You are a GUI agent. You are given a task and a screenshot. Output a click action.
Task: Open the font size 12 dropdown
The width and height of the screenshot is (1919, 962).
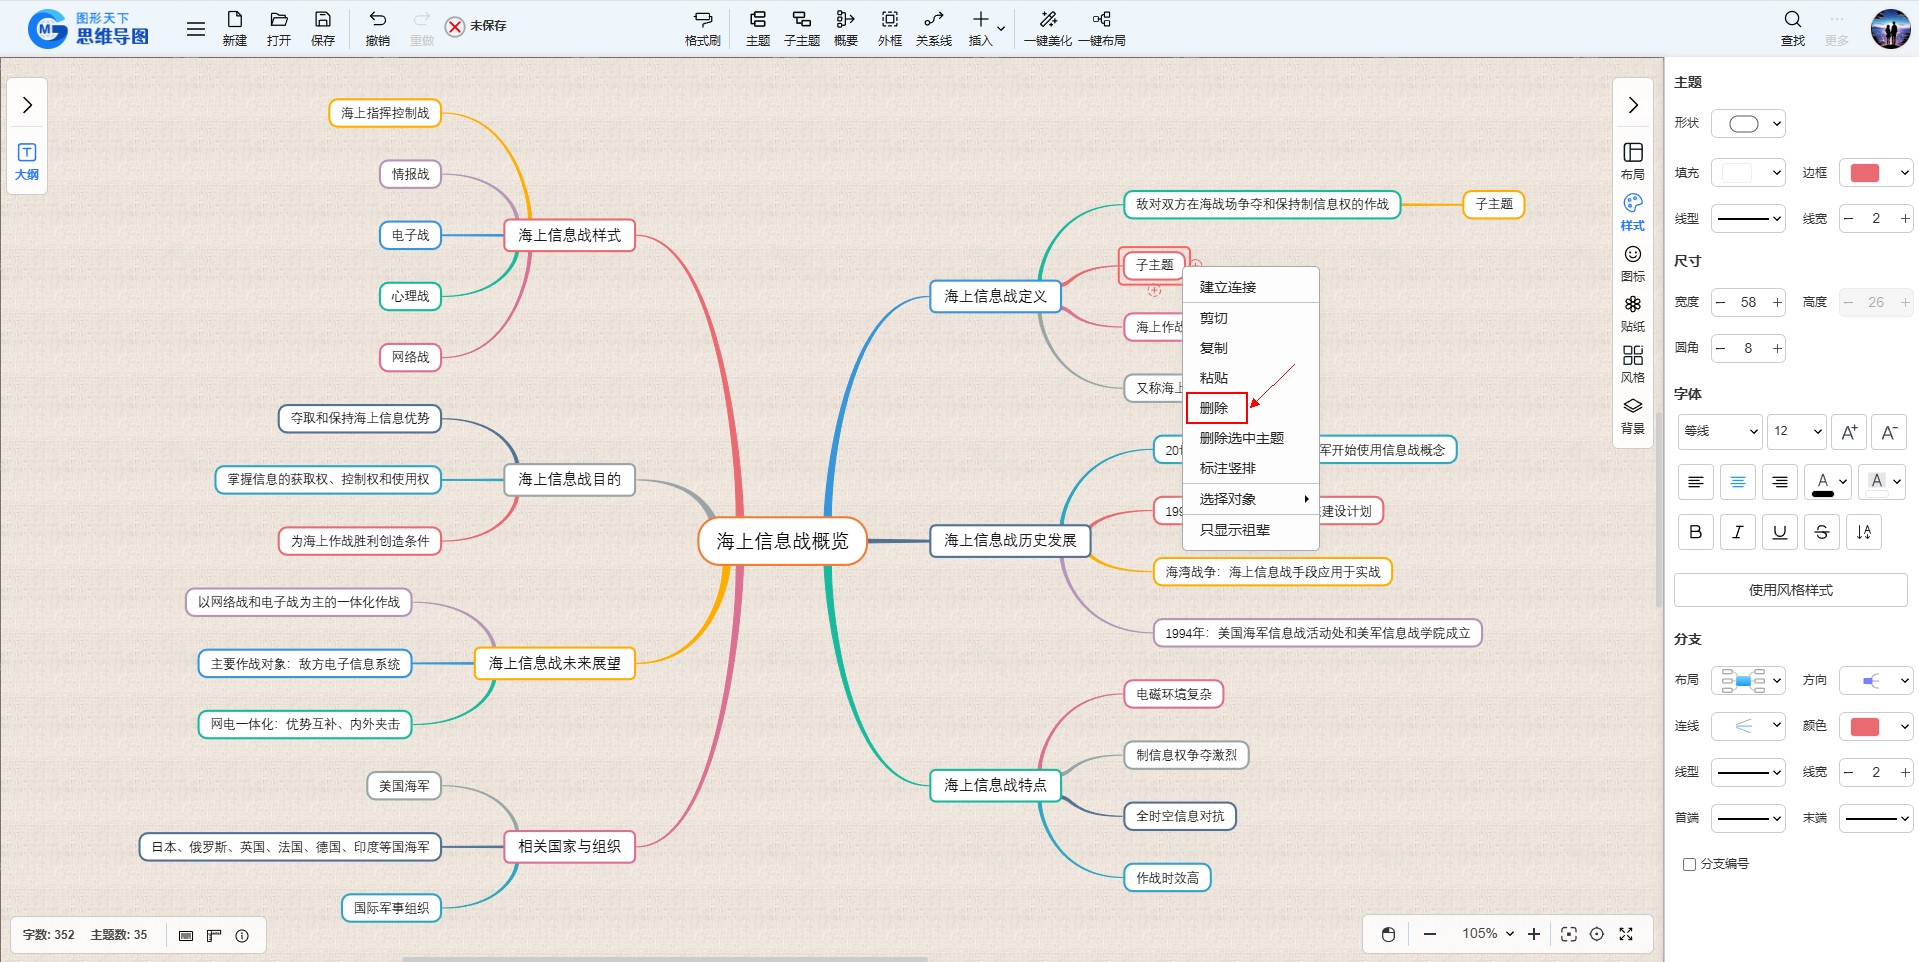point(1796,431)
